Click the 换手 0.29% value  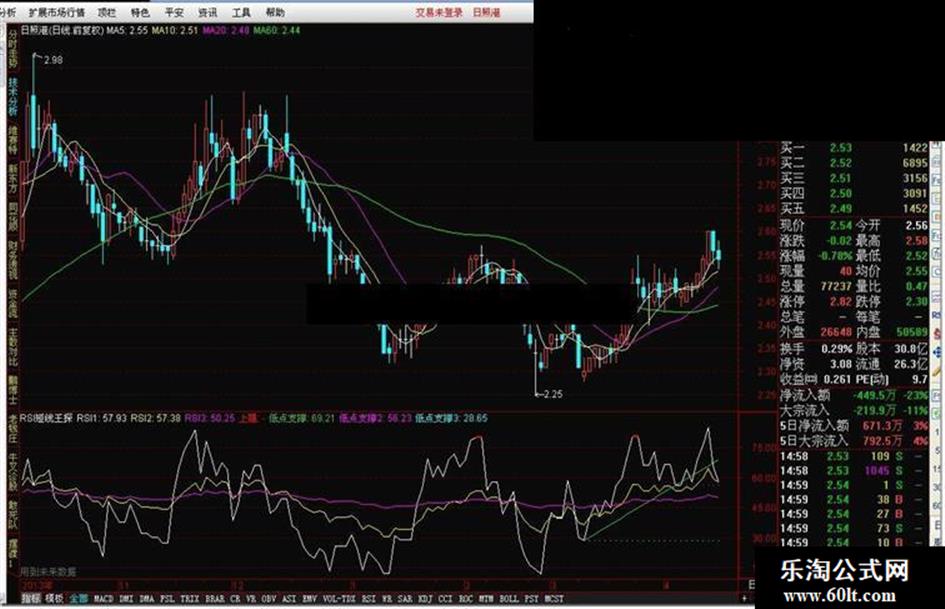pos(837,349)
